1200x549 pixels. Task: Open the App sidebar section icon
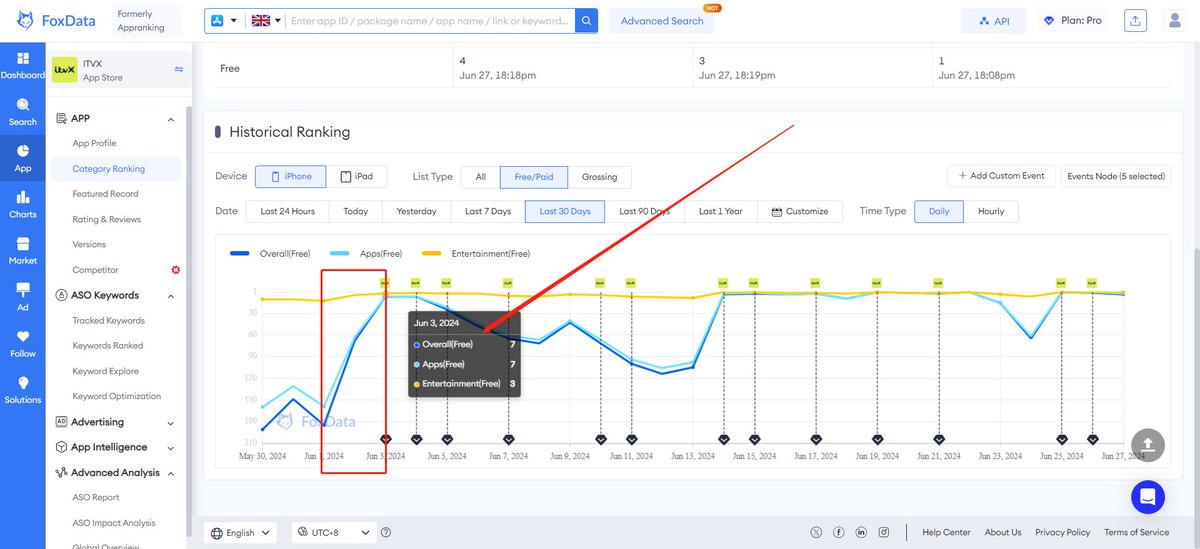tap(22, 158)
